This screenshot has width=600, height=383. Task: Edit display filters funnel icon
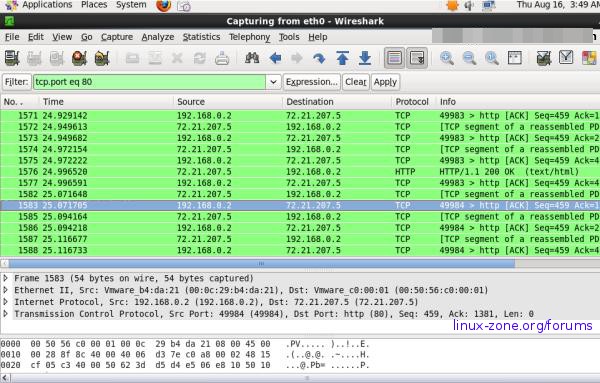pos(566,58)
